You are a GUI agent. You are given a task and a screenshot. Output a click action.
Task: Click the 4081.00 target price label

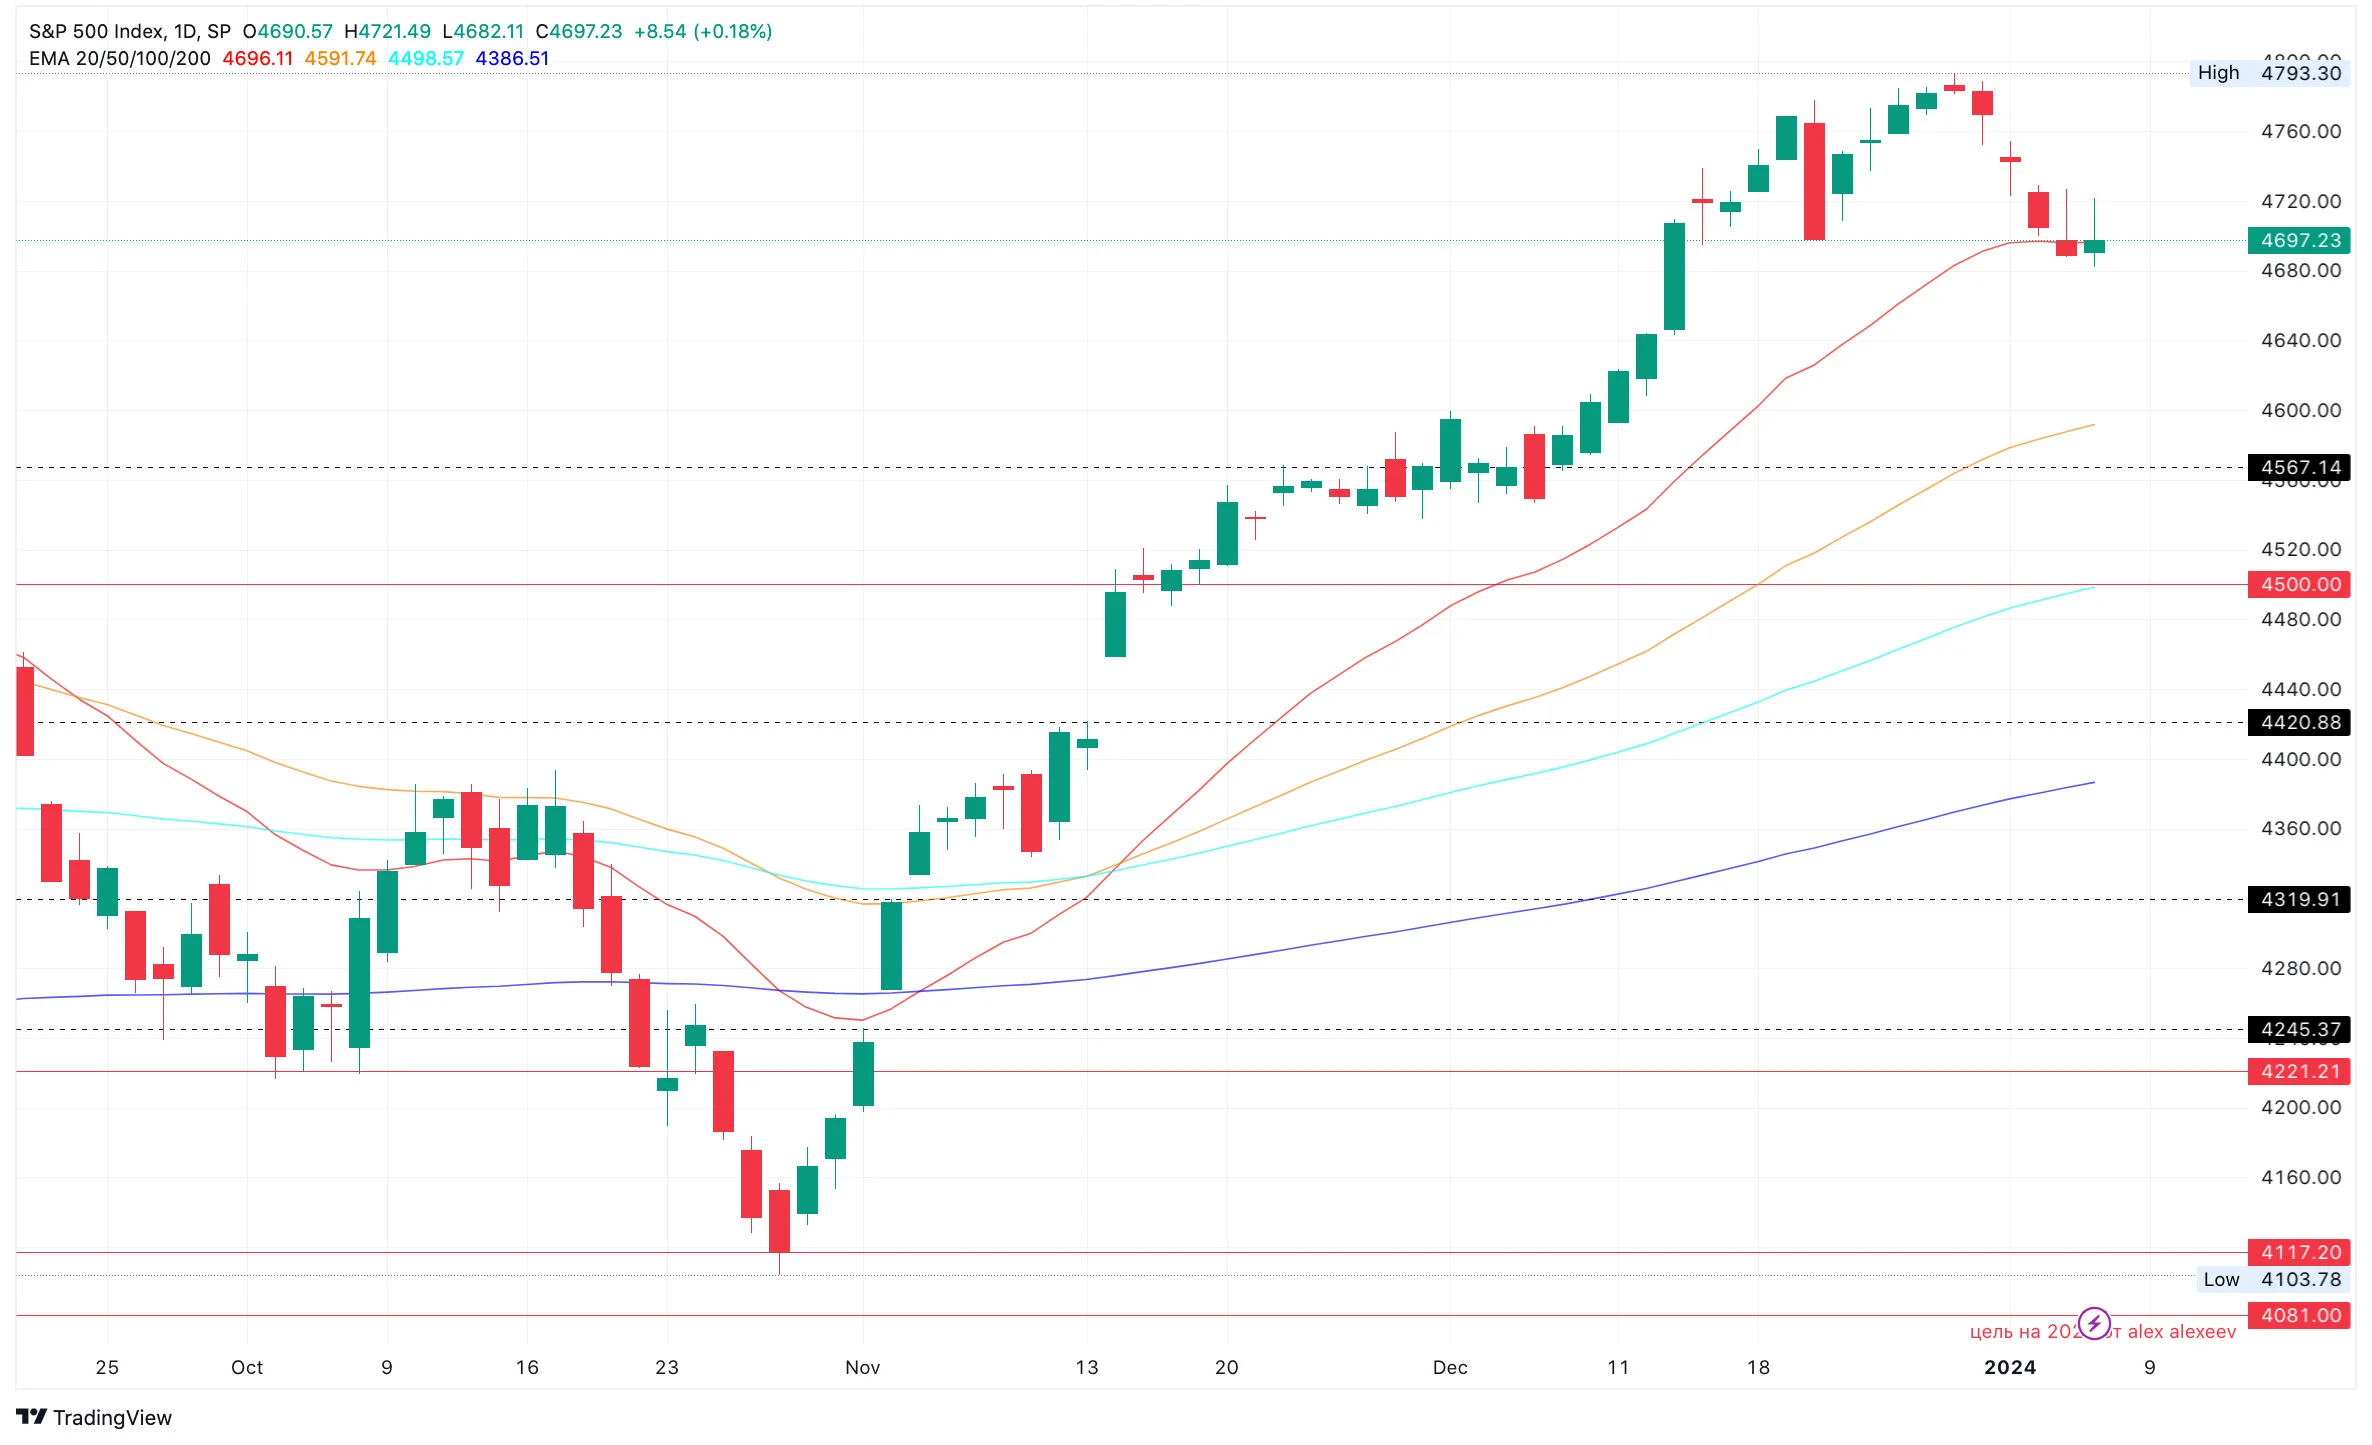coord(2299,1315)
